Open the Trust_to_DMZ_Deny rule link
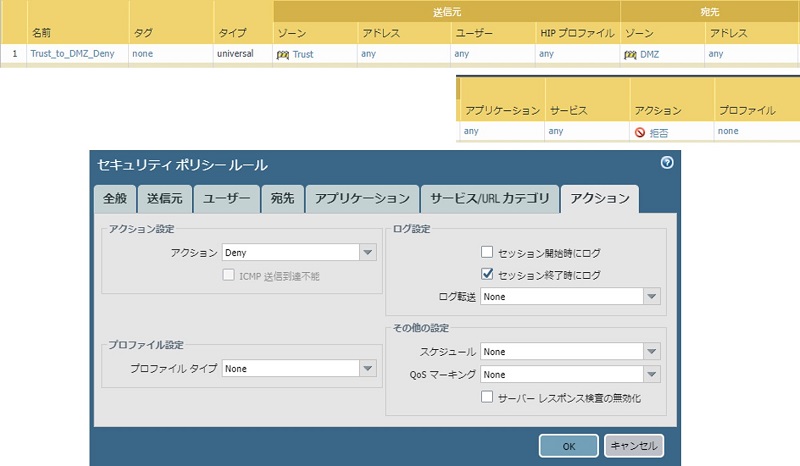The width and height of the screenshot is (800, 466). point(75,54)
